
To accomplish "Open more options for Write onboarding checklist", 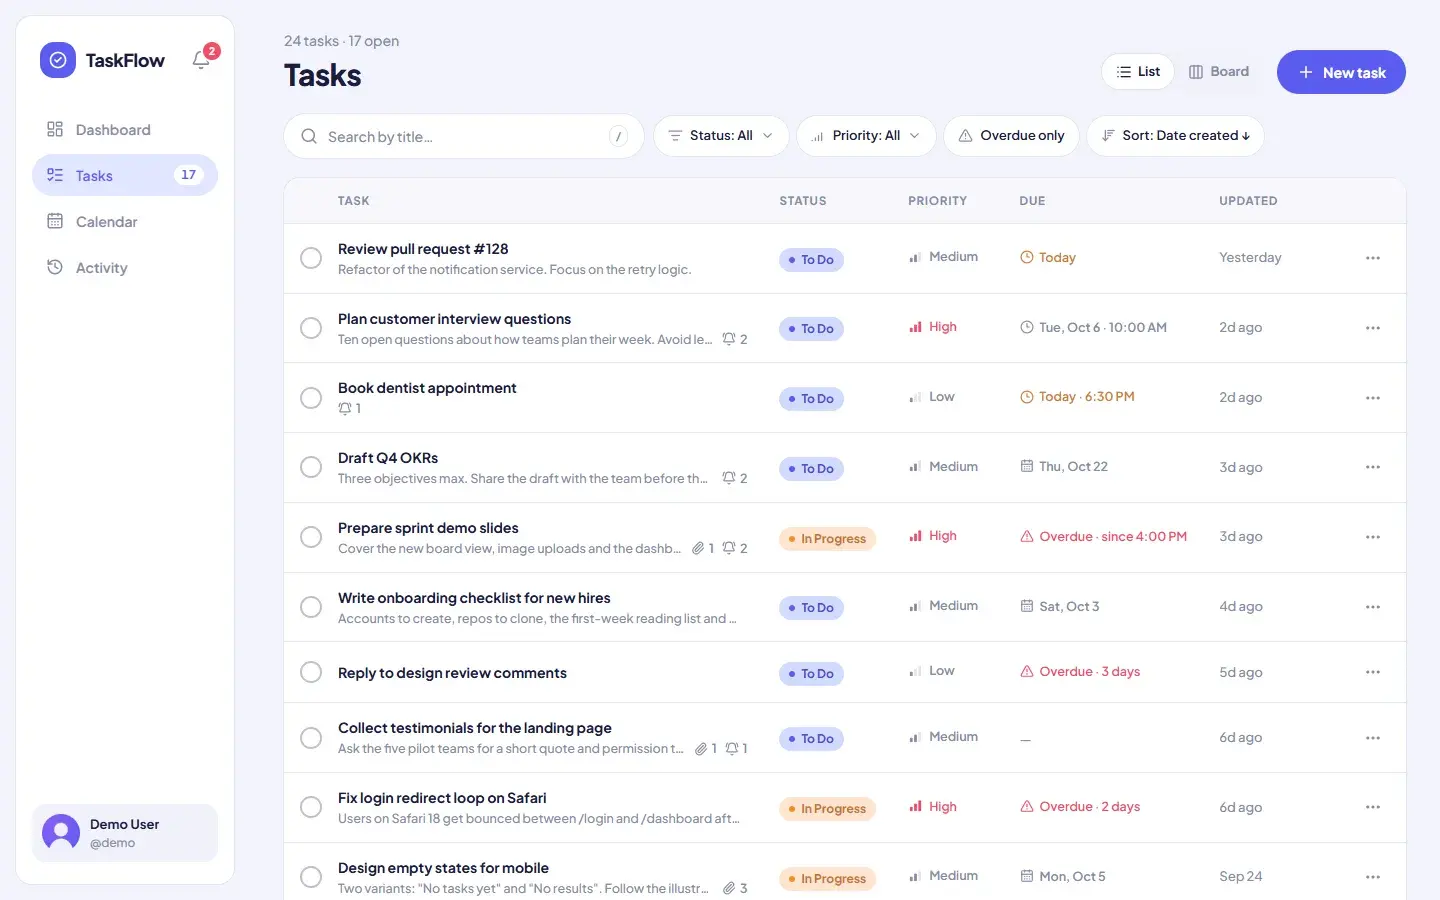I will click(1373, 607).
